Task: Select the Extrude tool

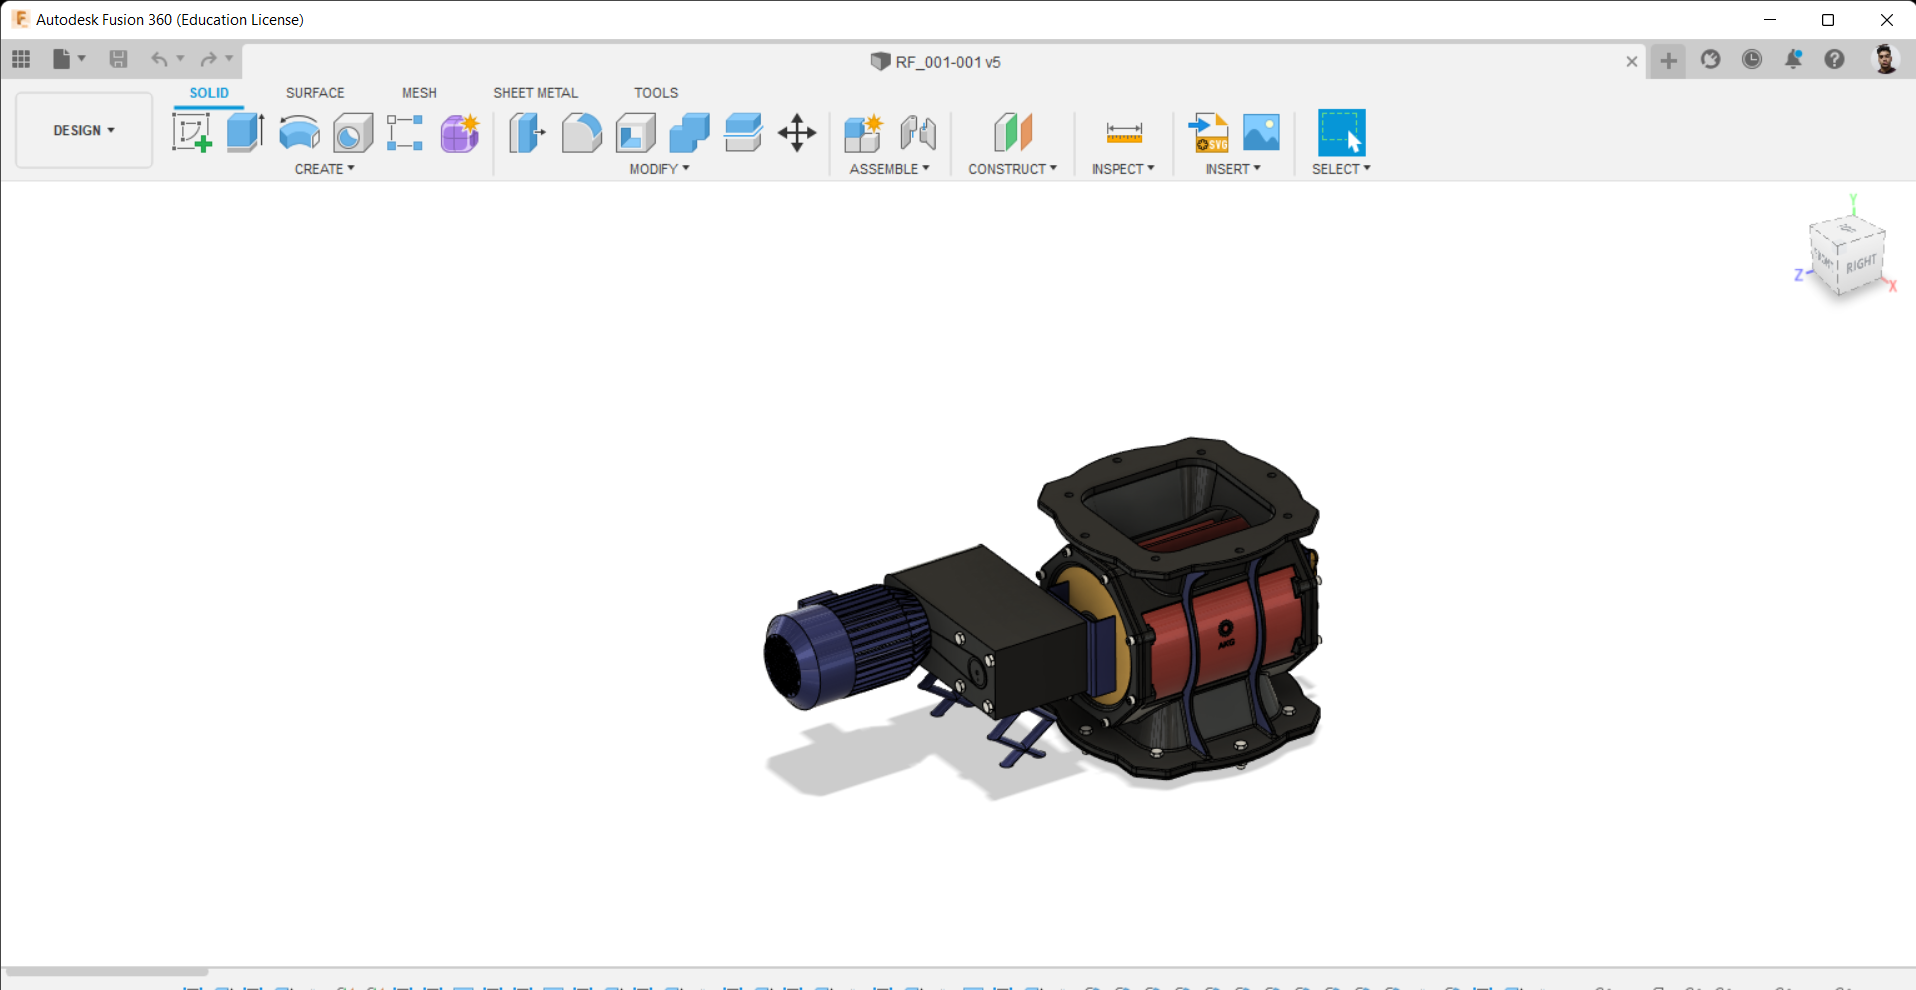Action: click(x=245, y=132)
